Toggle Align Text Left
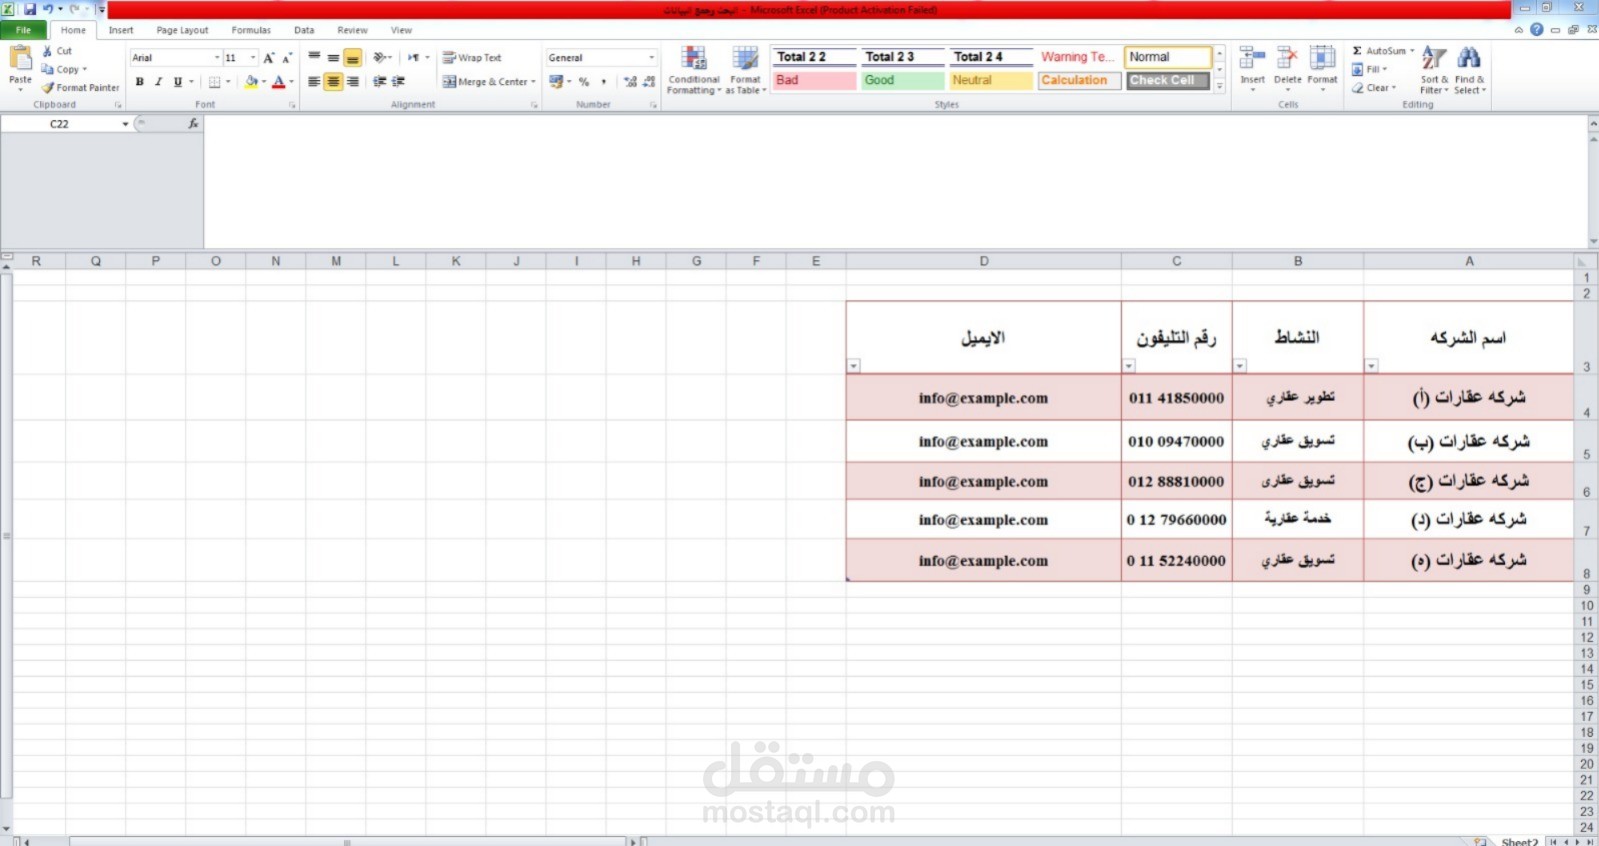 (x=314, y=82)
